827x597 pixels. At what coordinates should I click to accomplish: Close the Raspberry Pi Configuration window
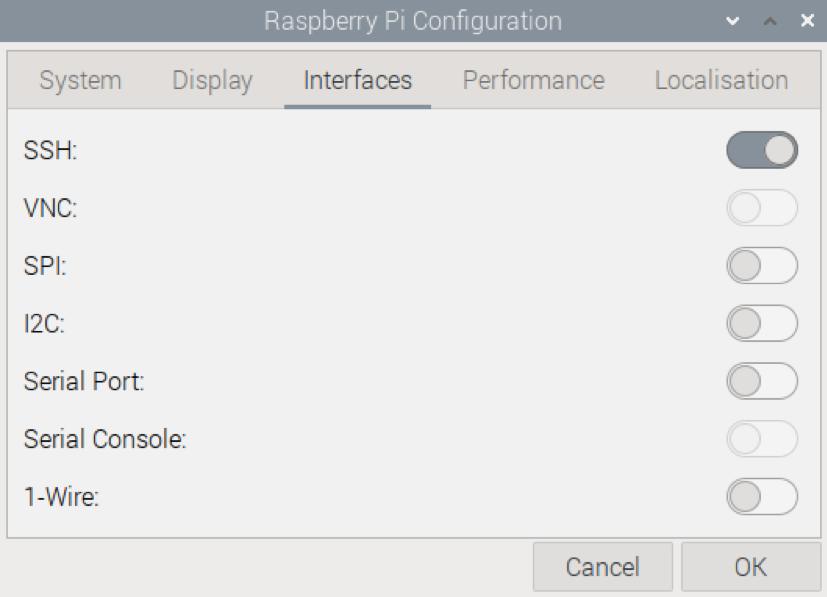tap(807, 21)
